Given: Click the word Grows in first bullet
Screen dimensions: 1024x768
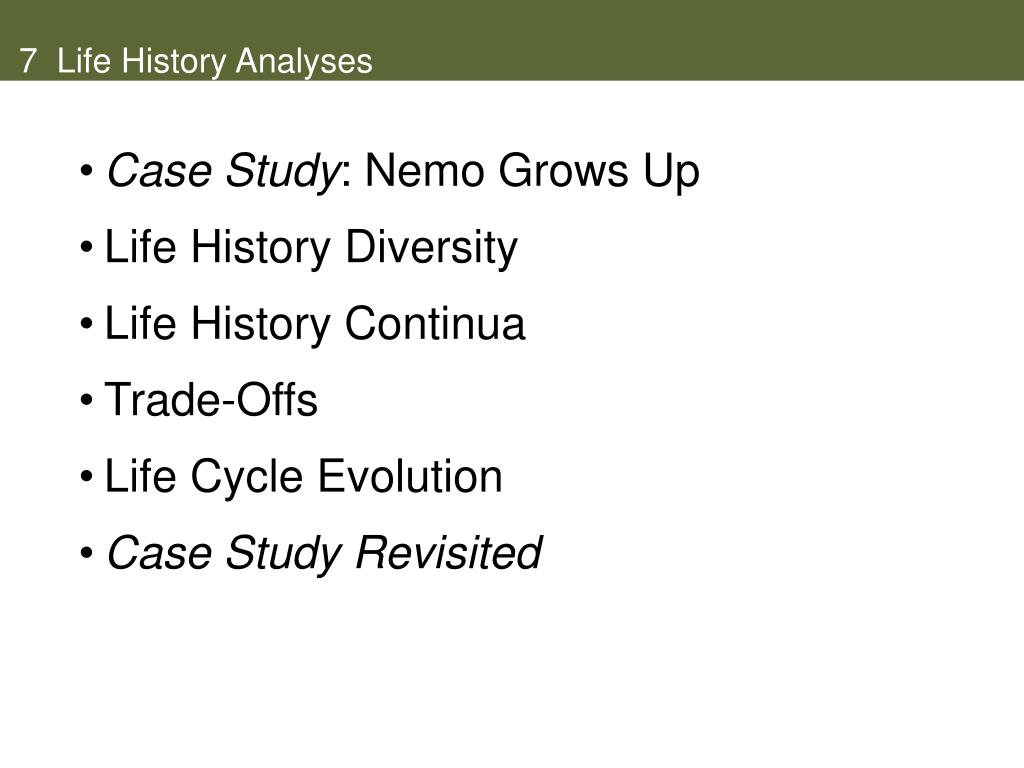Looking at the screenshot, I should point(564,172).
